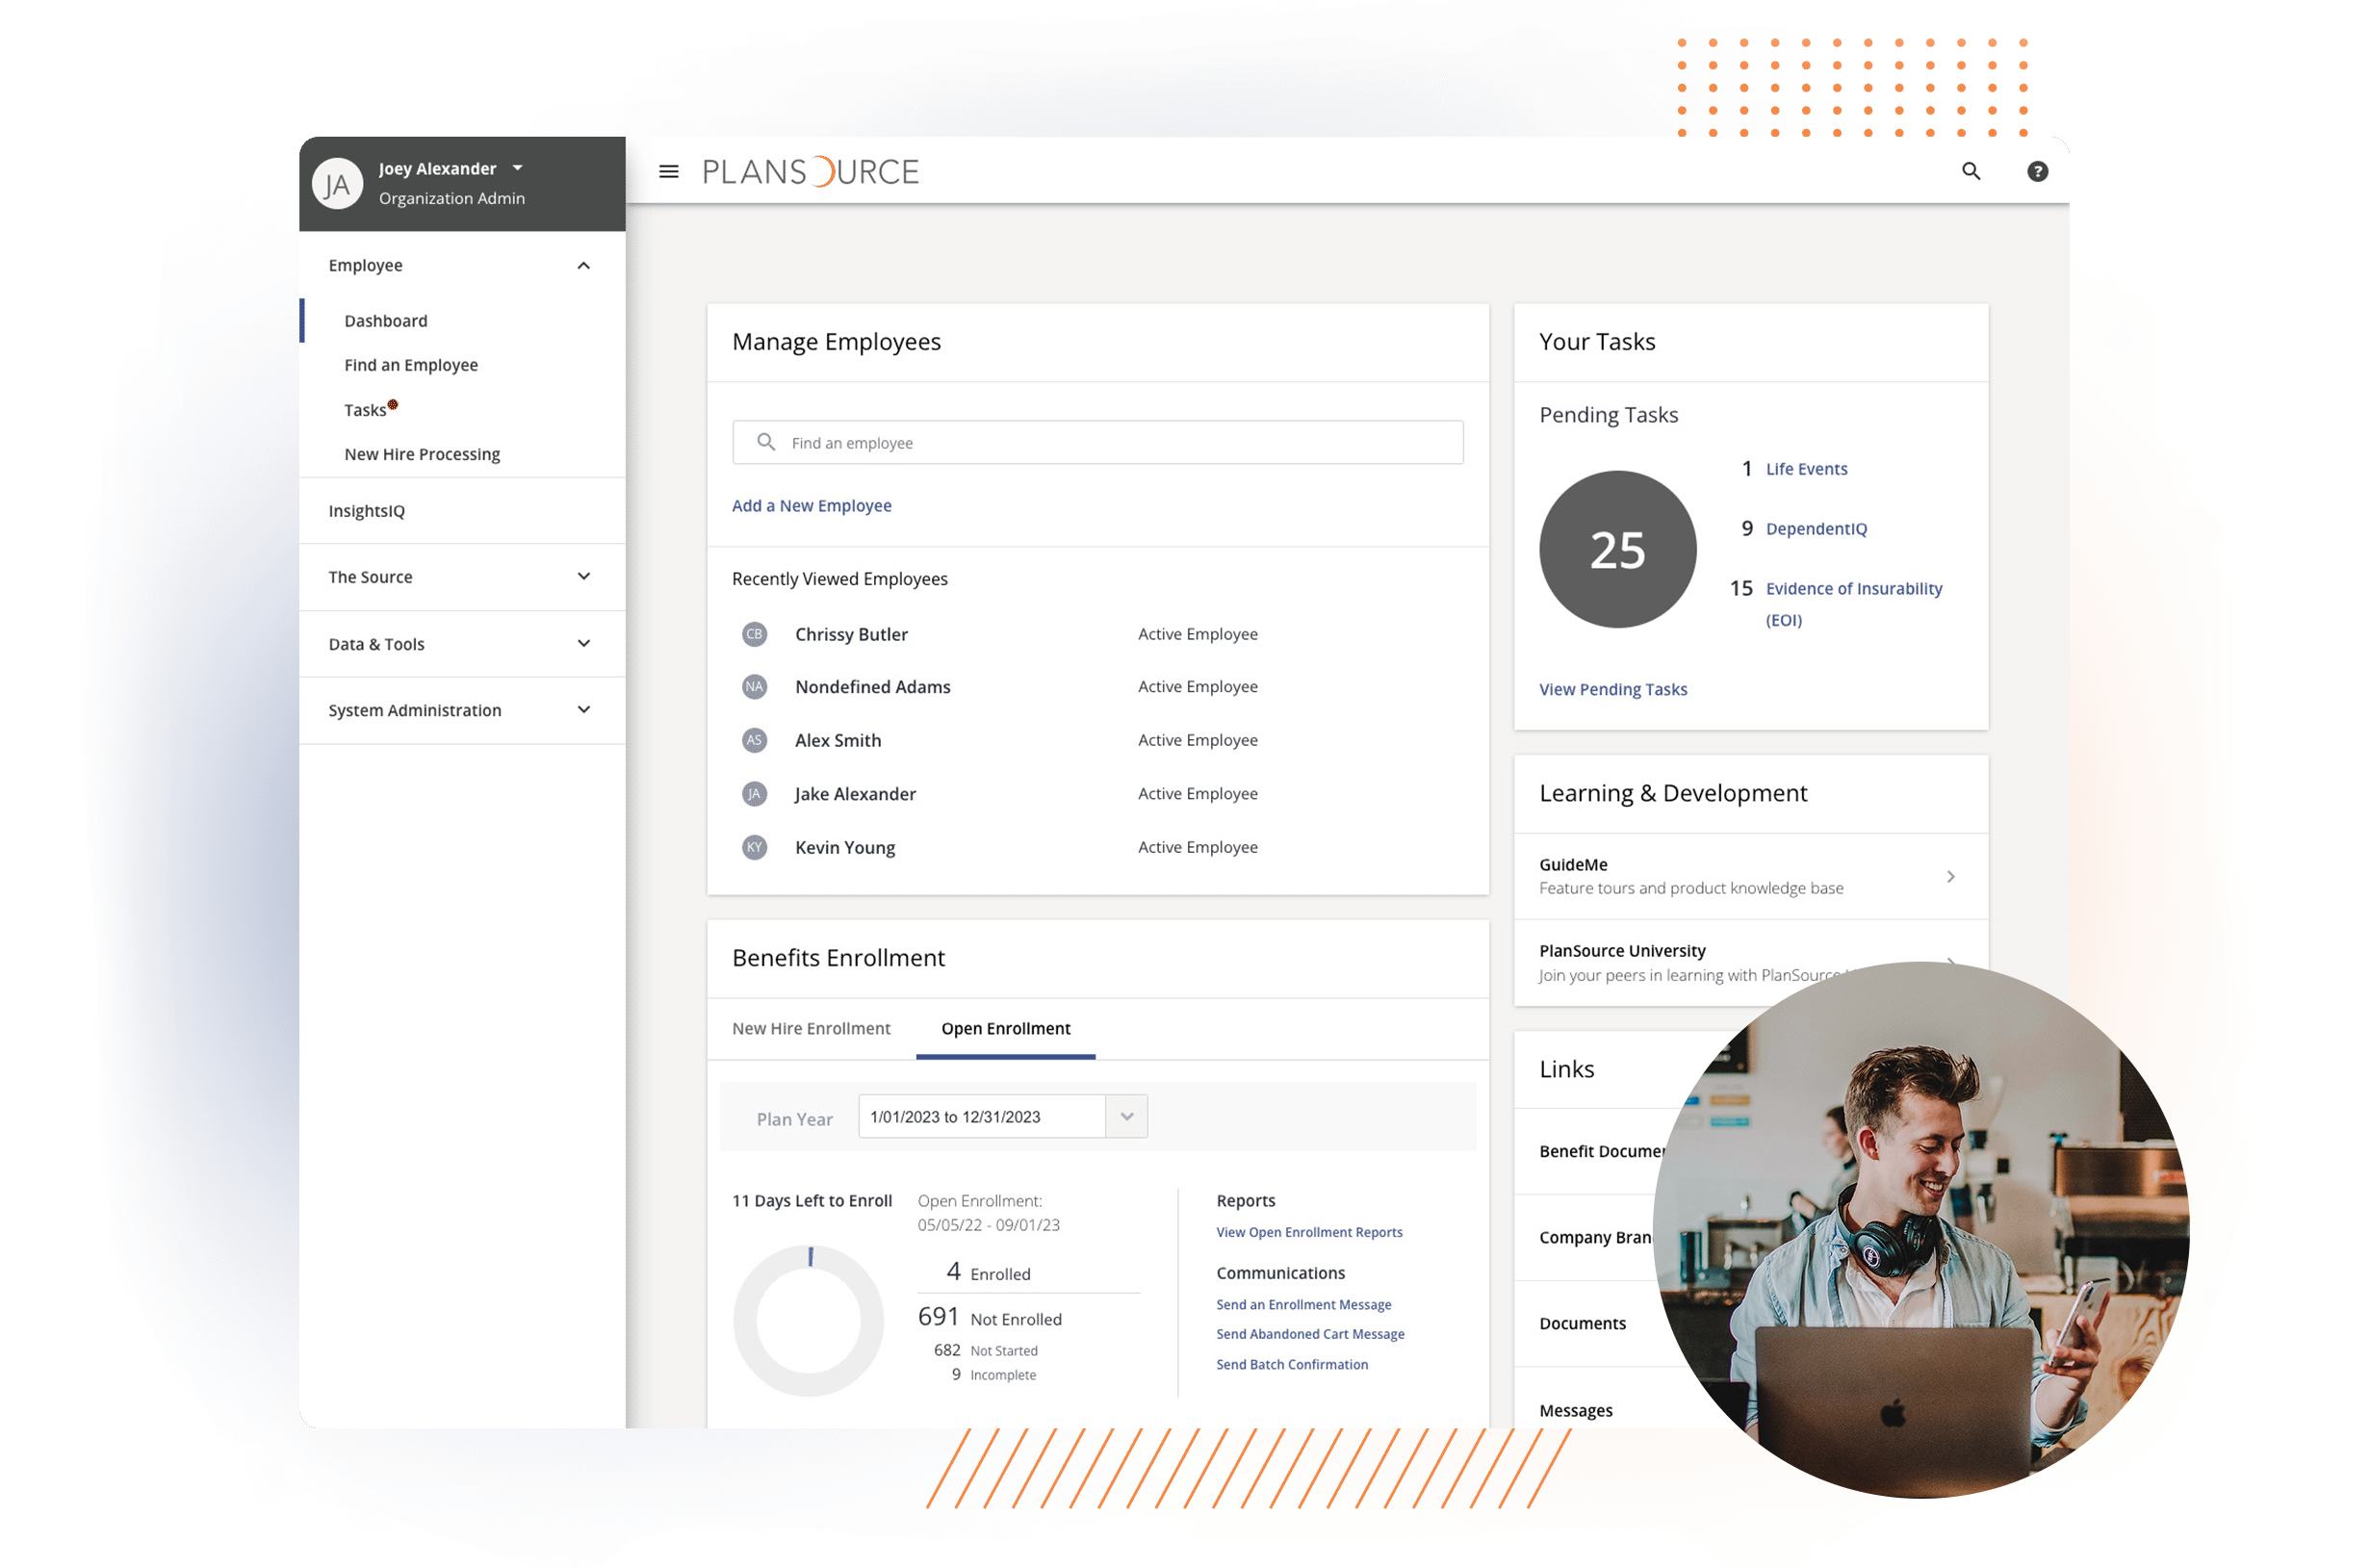Open GuideMe chevron arrow

point(1950,876)
